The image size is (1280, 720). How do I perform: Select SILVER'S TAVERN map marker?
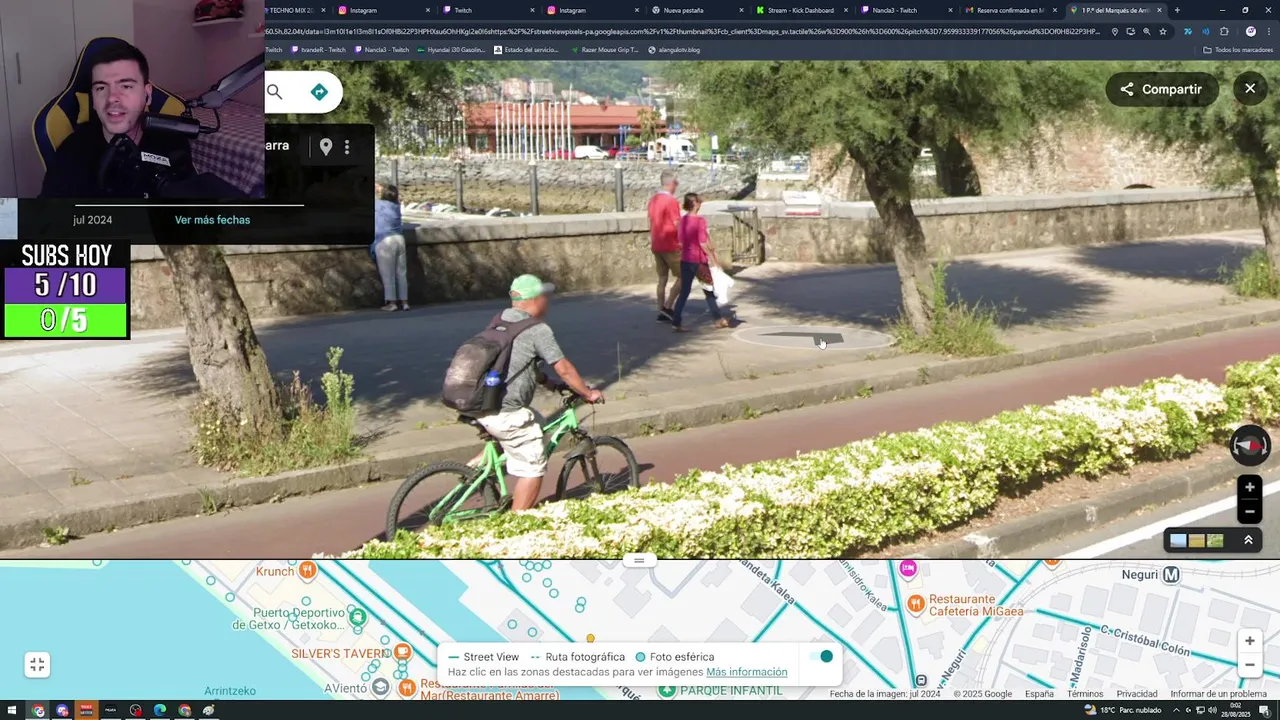pos(402,653)
